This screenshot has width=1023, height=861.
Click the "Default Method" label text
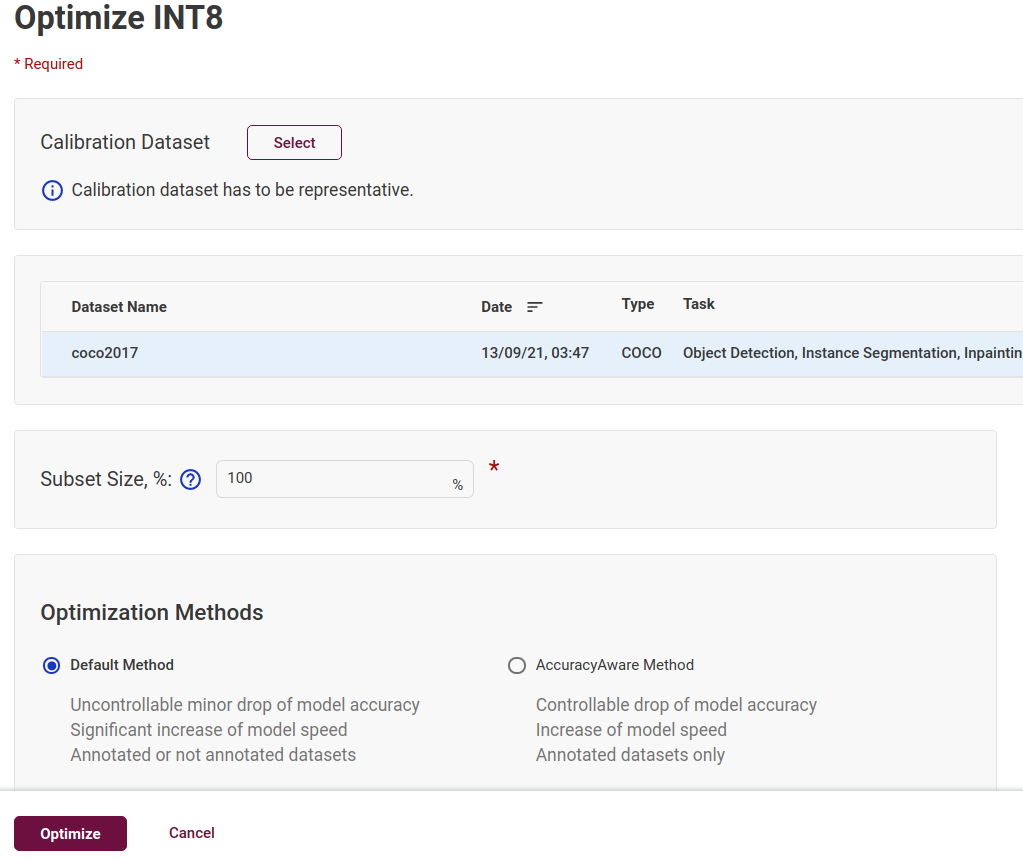(122, 665)
